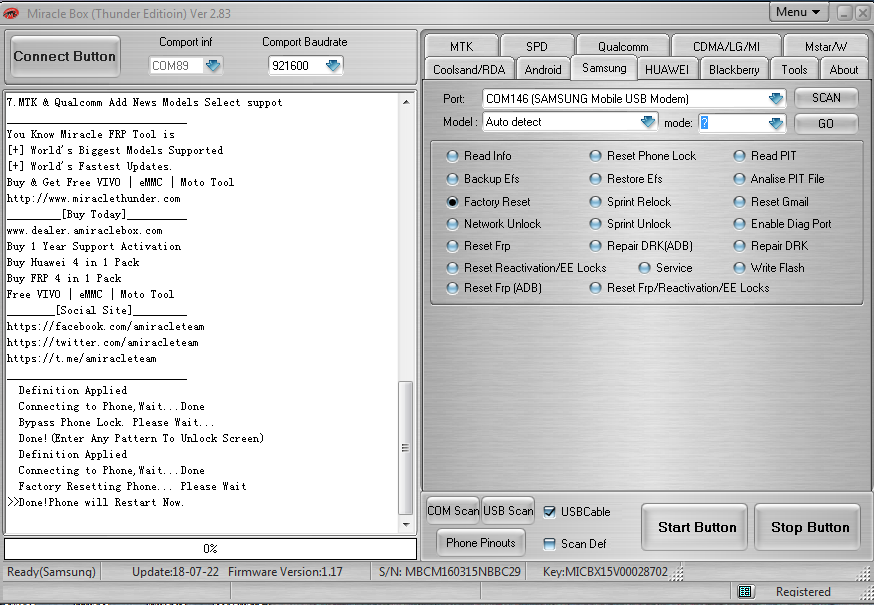The width and height of the screenshot is (874, 605).
Task: Switch to the Qualcomm tab
Action: click(623, 47)
